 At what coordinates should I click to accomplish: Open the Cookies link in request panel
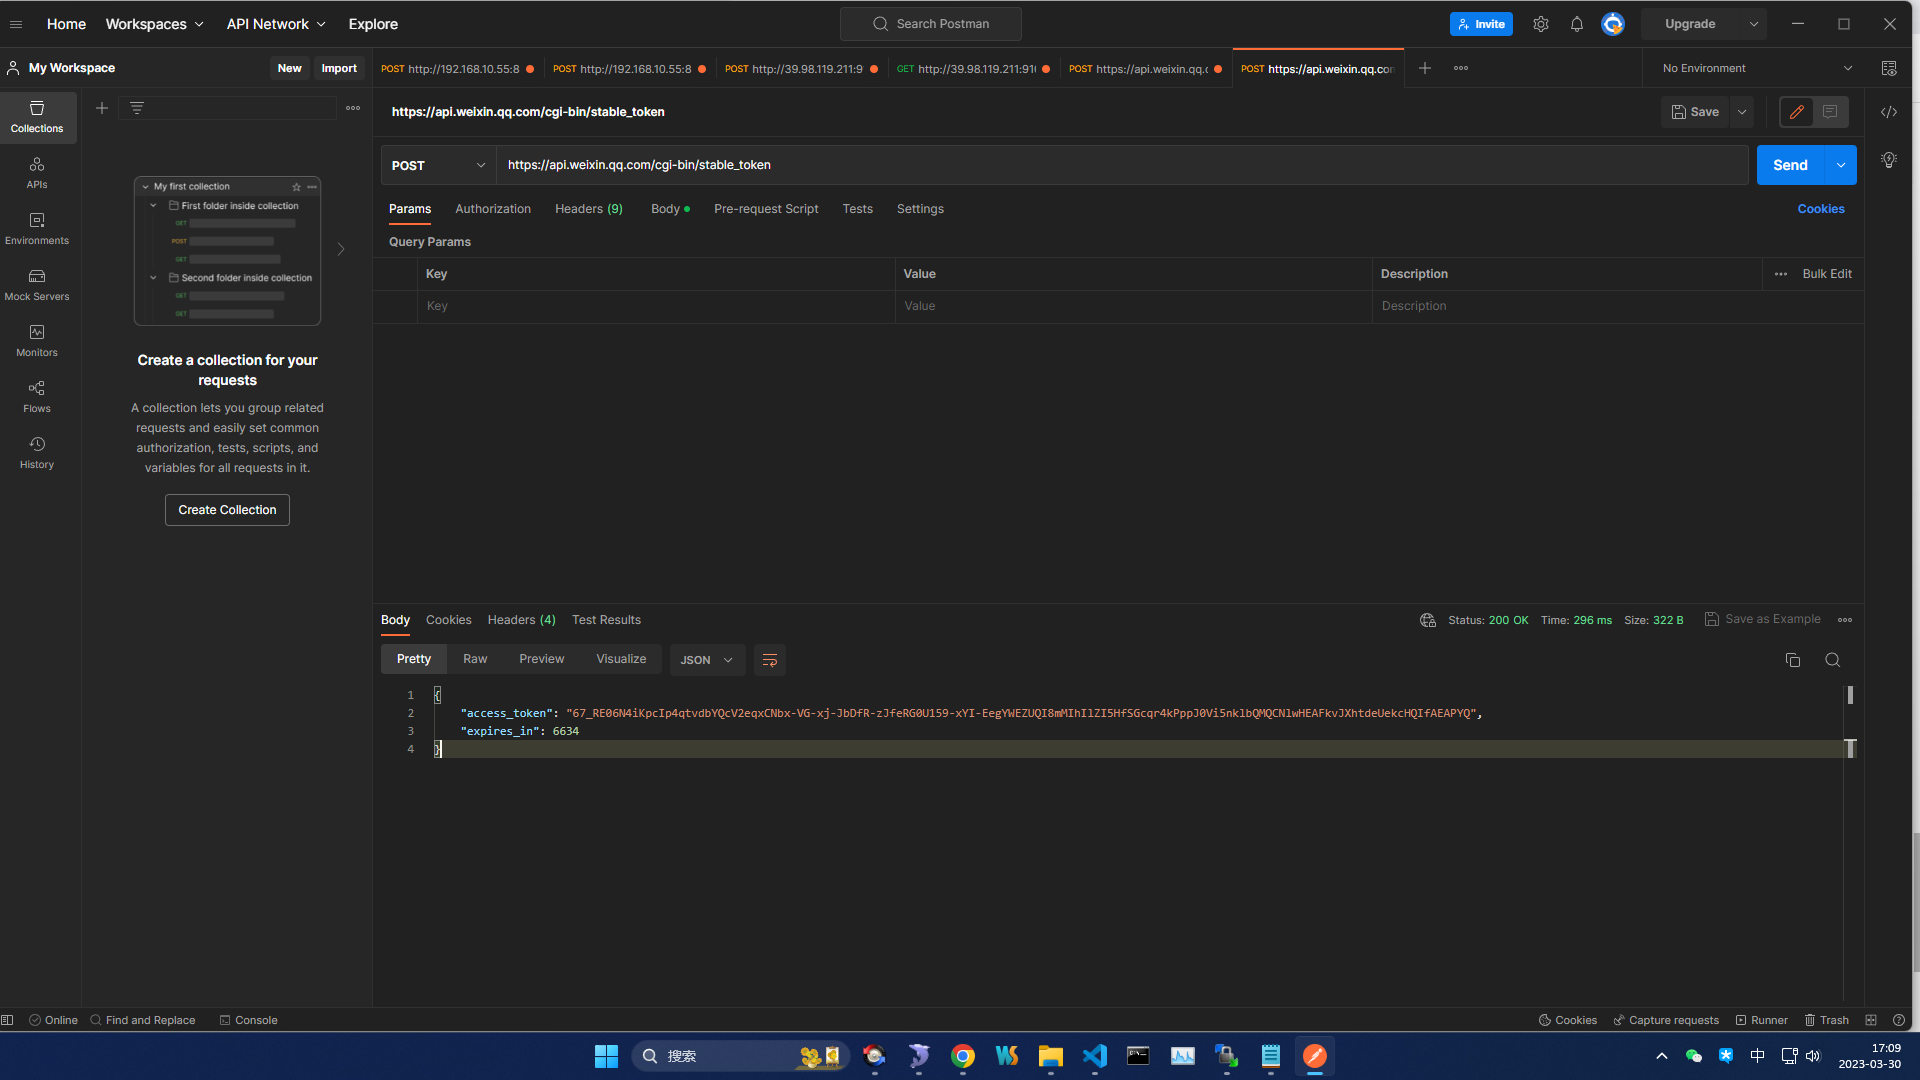point(1821,209)
